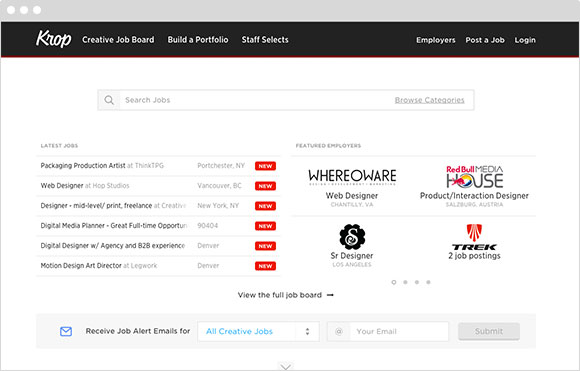Click the Portchester, NY location

[x=221, y=165]
